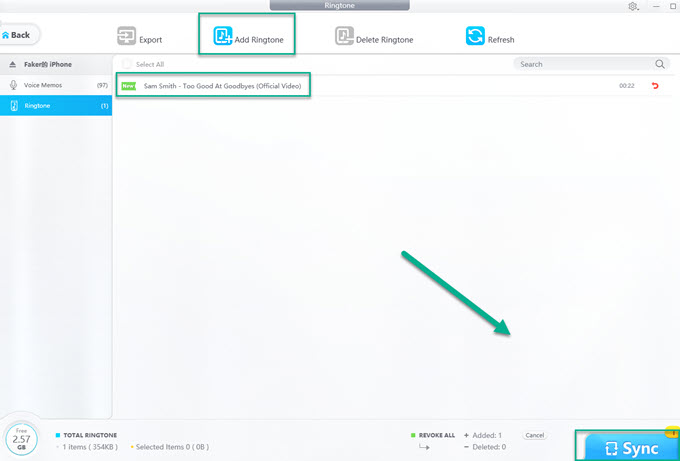Select the Sam Smith Too Good At Goodbyes row
Viewport: 680px width, 461px height.
click(x=396, y=86)
